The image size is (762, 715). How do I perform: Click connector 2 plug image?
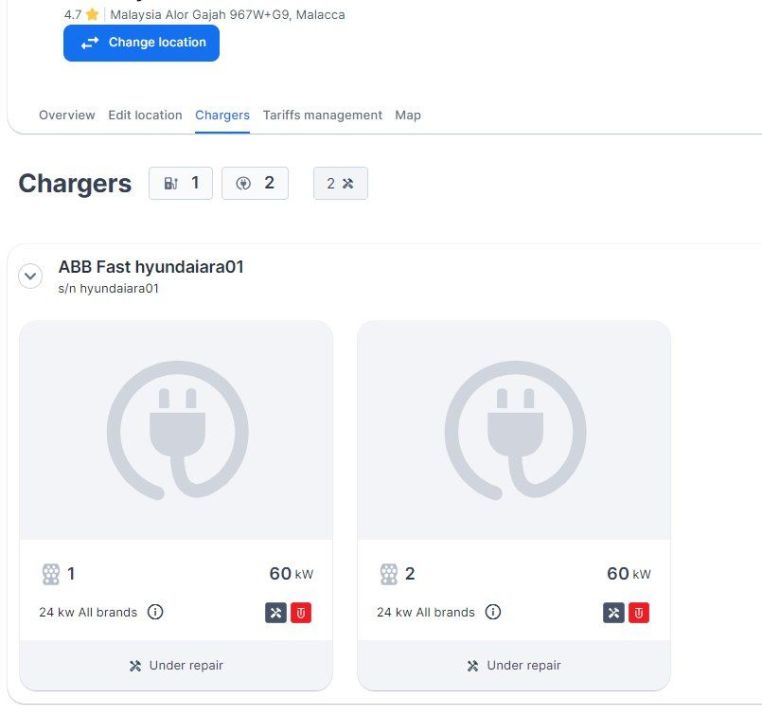coord(514,430)
